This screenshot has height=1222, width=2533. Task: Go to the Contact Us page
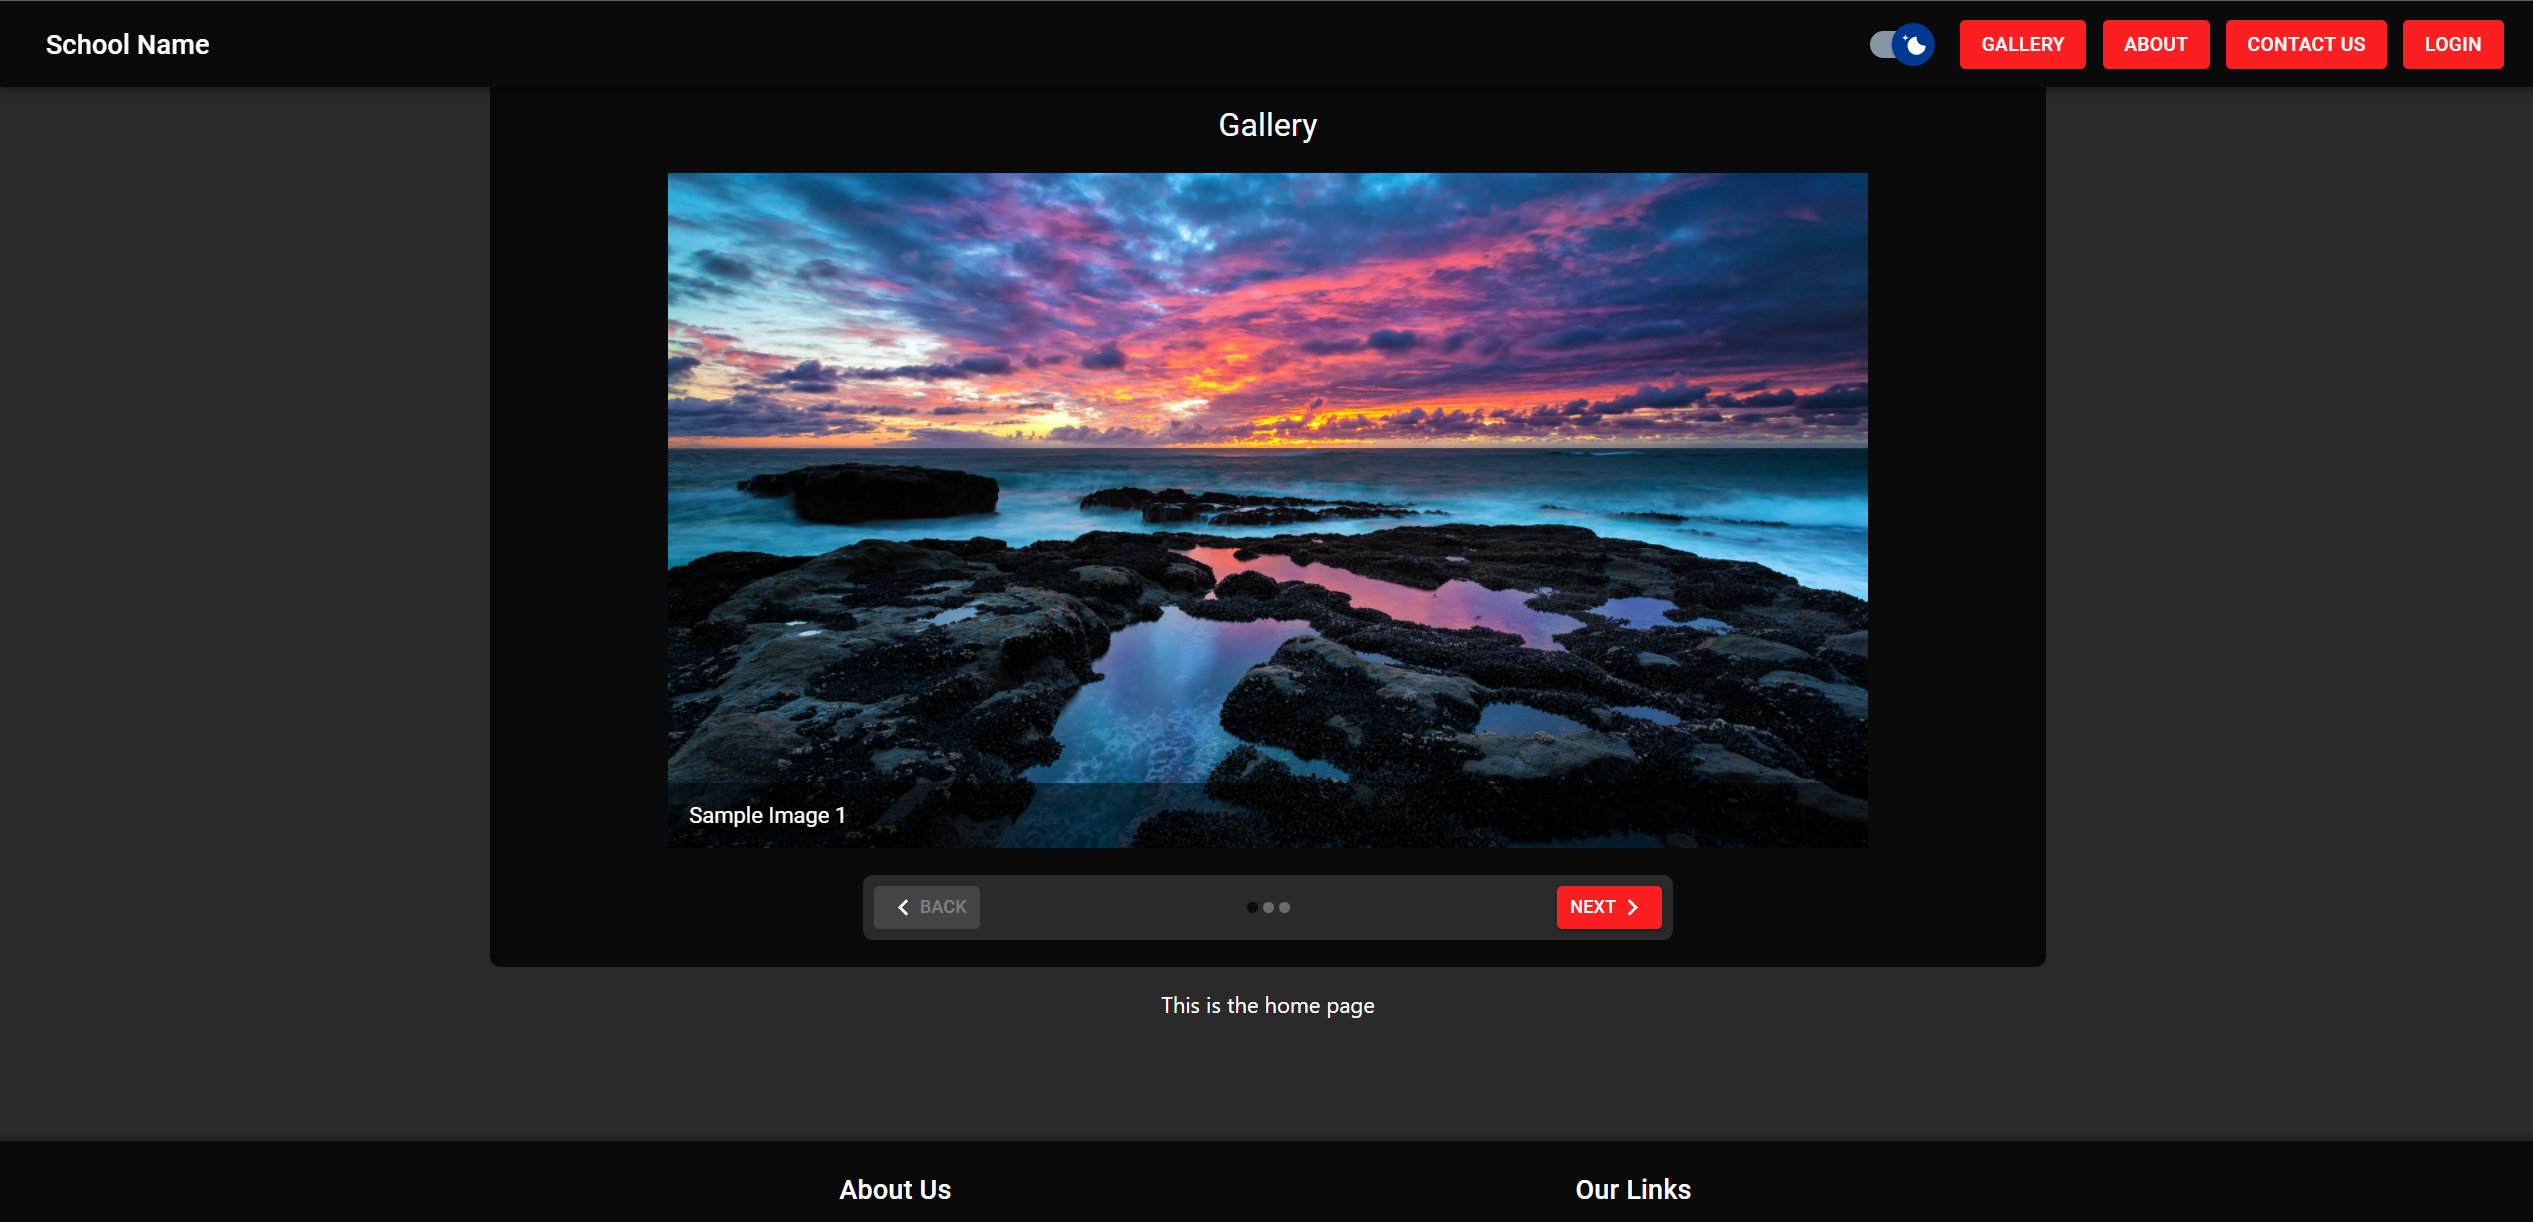(x=2305, y=45)
